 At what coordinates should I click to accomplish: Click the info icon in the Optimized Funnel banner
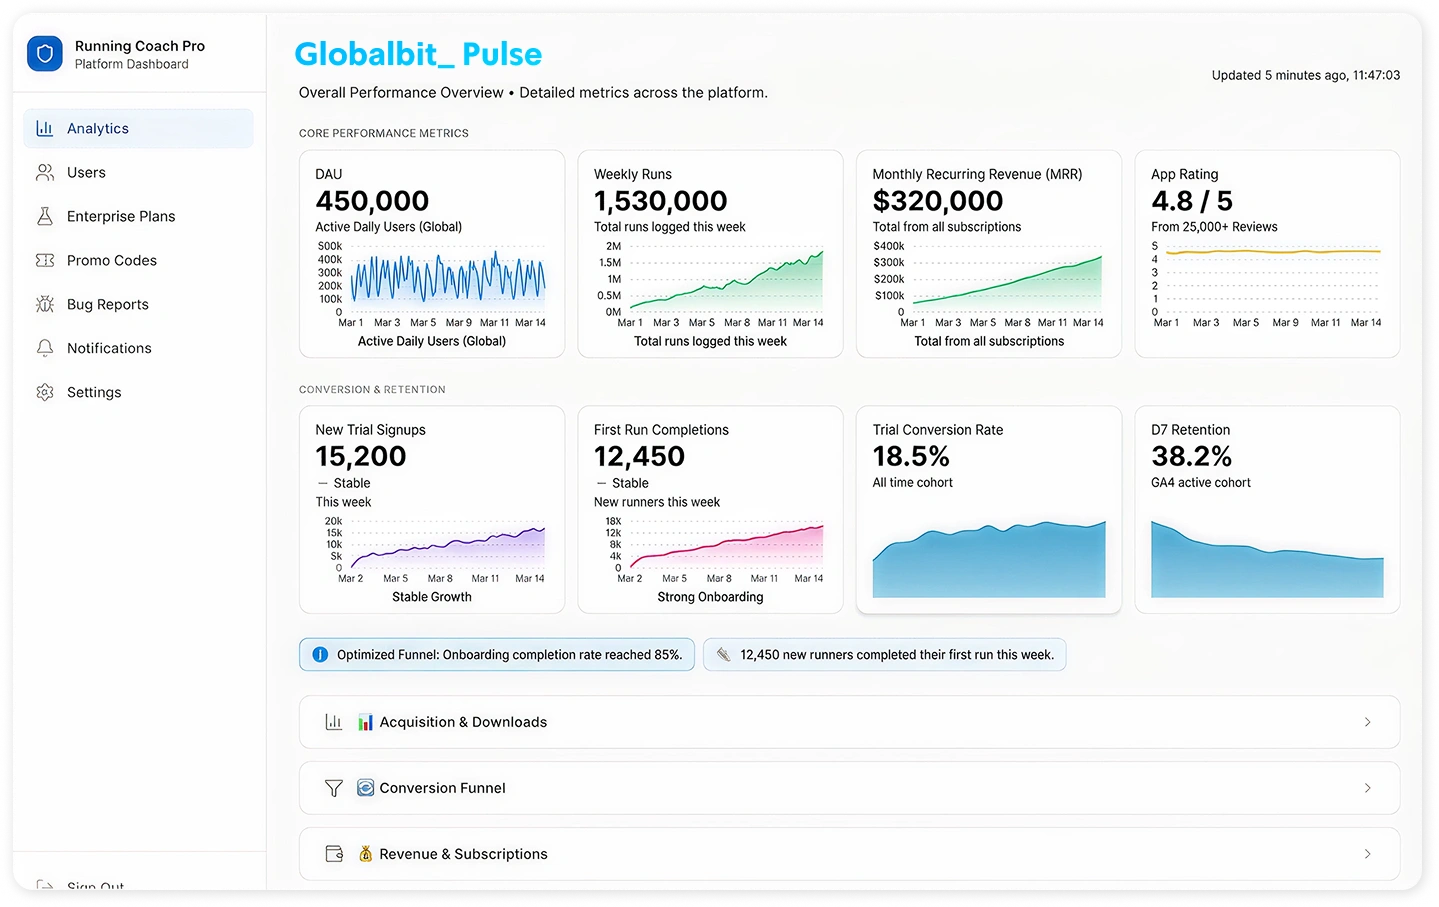(319, 654)
